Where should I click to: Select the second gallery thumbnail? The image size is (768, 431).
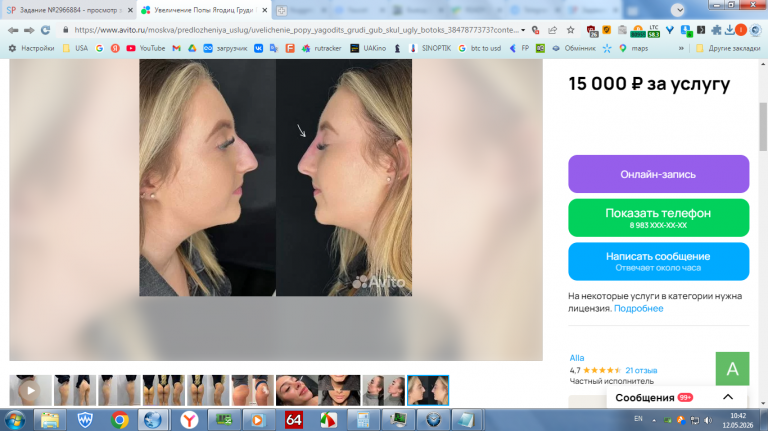tap(74, 390)
